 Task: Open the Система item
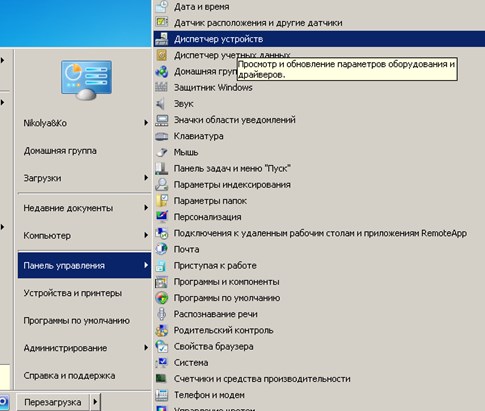319,363
